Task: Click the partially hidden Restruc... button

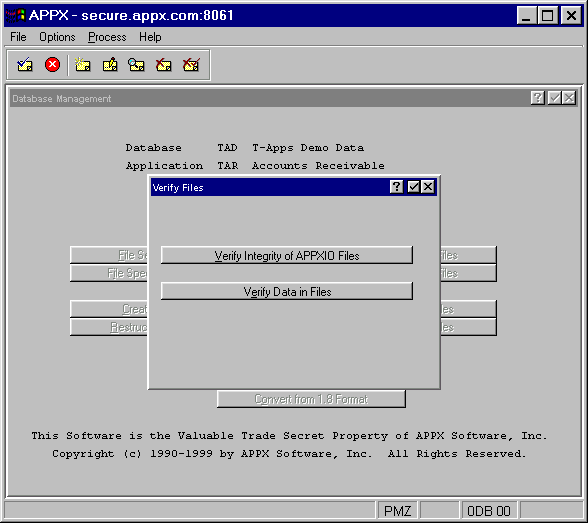Action: (x=109, y=327)
